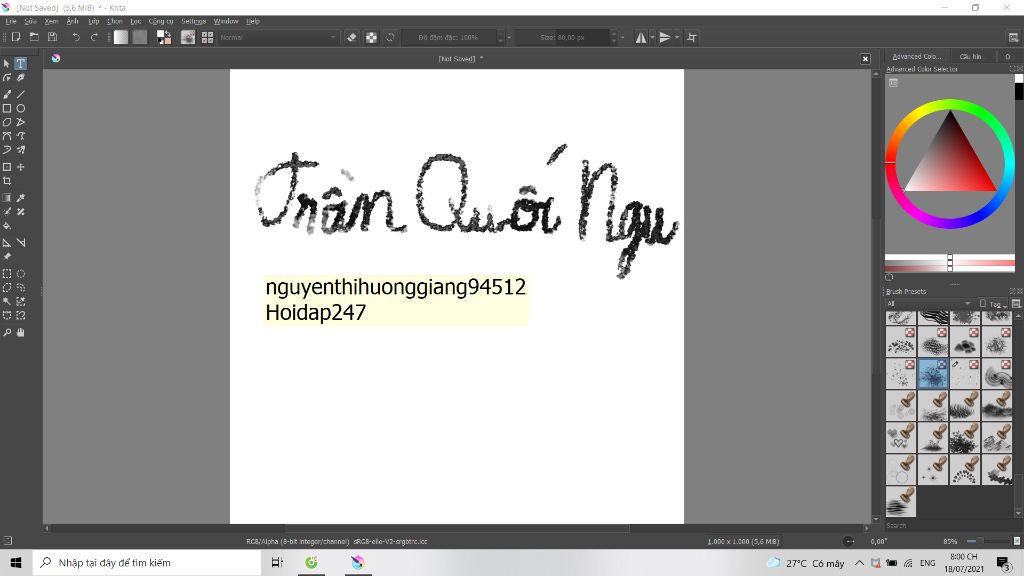Select the Move tool
1024x576 pixels.
click(21, 167)
